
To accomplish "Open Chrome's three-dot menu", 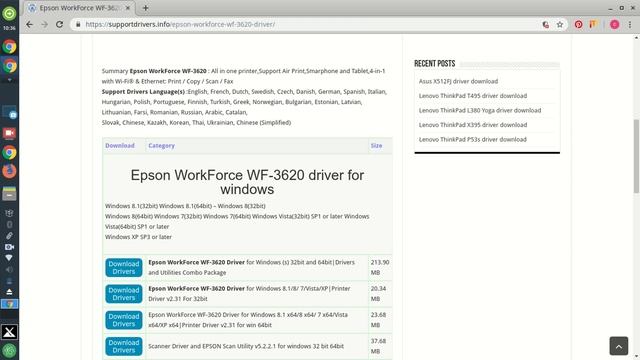I will coord(630,24).
